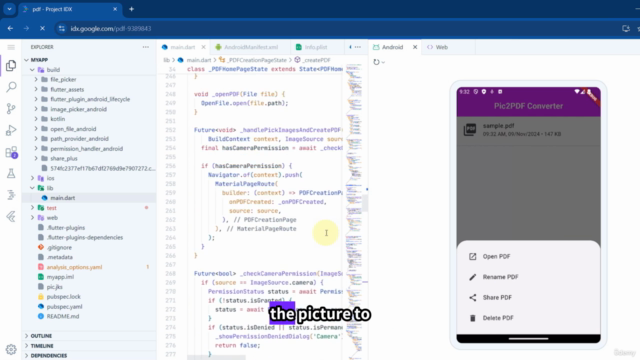Open the reload options dropdown arrow
This screenshot has width=640, height=360.
pos(383,62)
